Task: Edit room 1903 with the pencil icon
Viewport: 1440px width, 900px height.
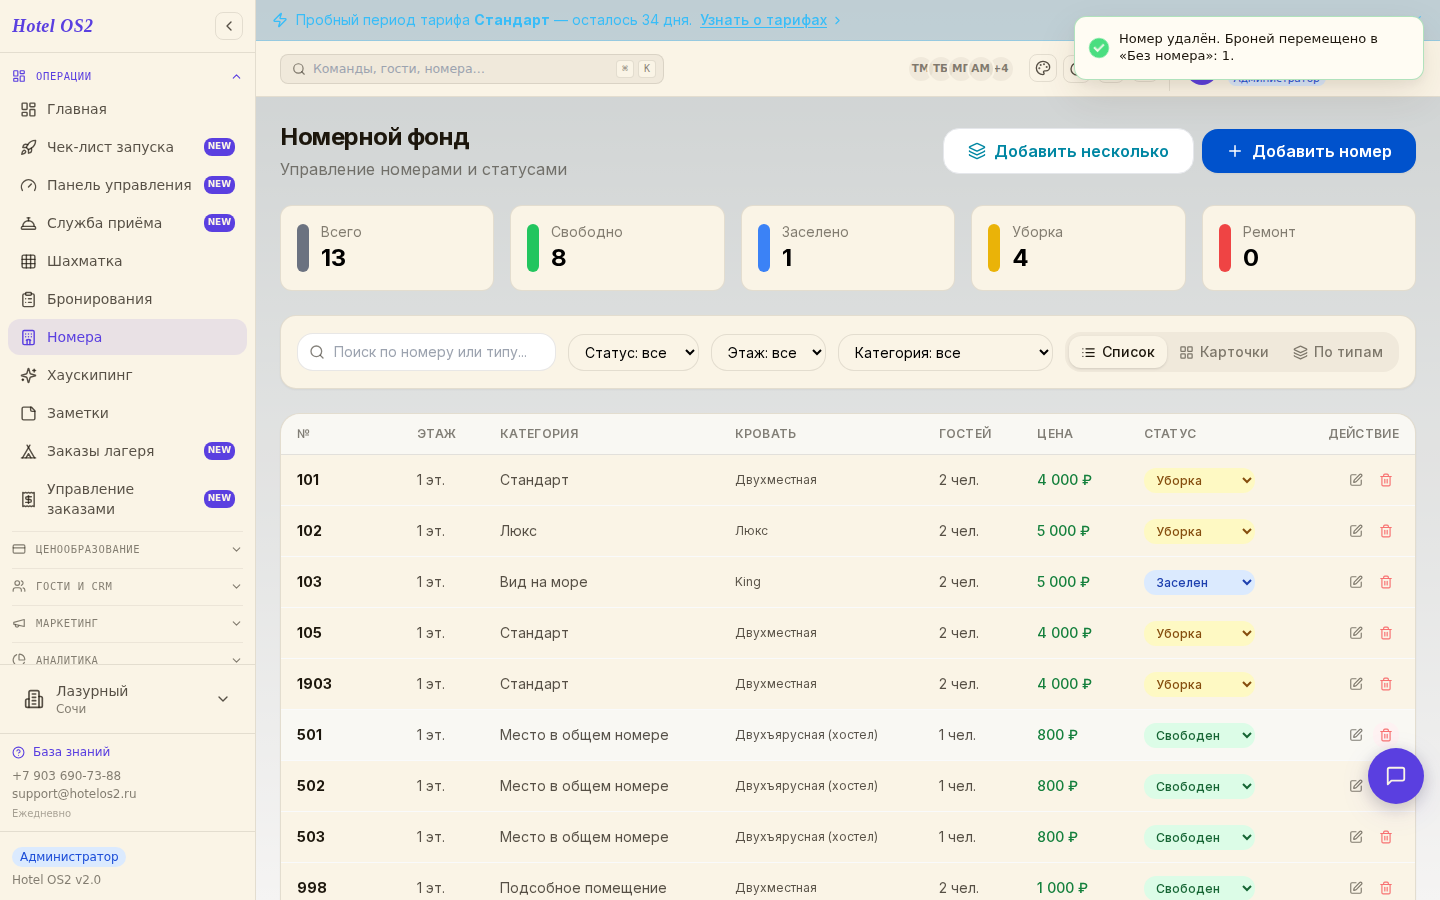Action: (x=1356, y=684)
